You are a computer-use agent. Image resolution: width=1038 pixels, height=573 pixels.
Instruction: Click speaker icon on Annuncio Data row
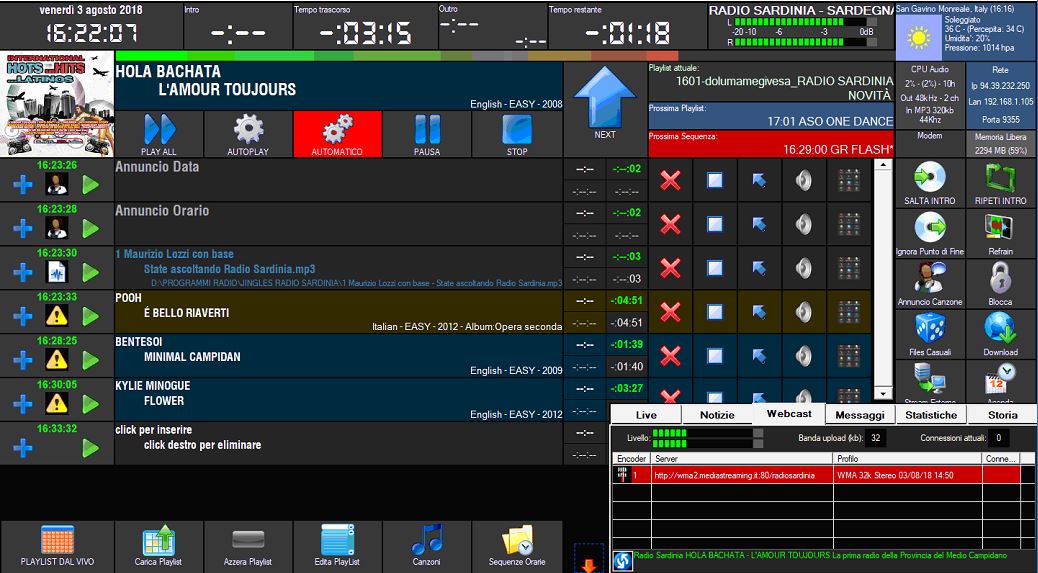pyautogui.click(x=804, y=180)
